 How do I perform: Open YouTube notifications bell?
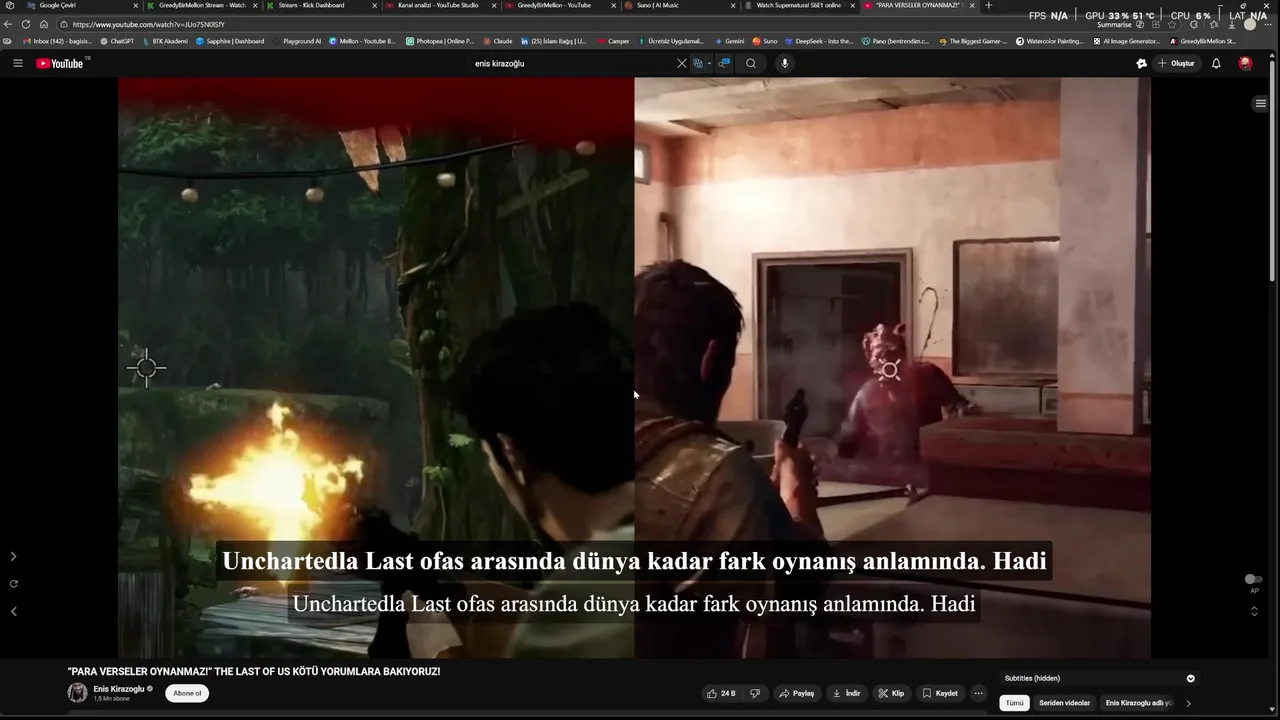point(1216,63)
